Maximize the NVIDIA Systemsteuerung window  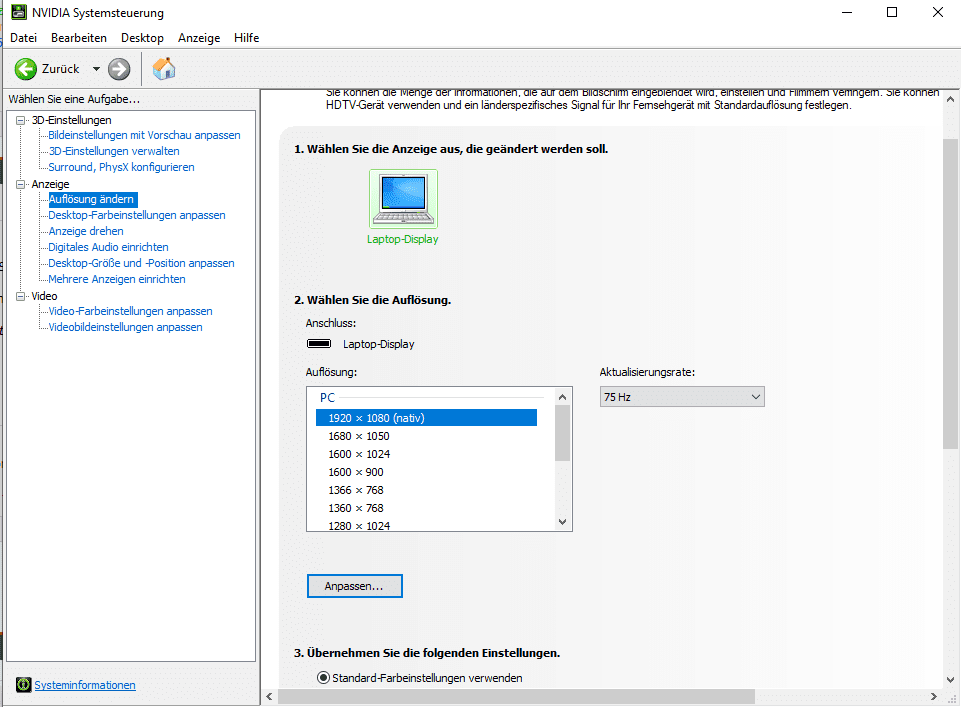(892, 12)
